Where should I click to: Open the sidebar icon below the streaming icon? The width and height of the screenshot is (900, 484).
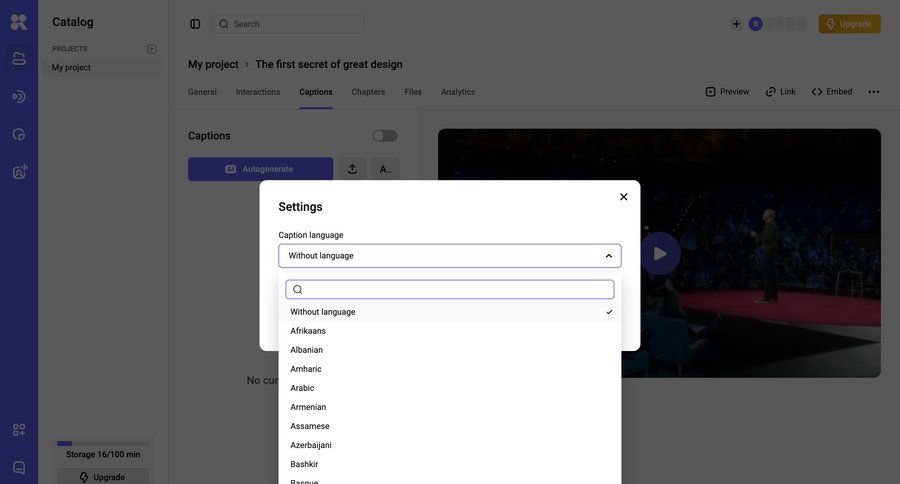coord(19,135)
